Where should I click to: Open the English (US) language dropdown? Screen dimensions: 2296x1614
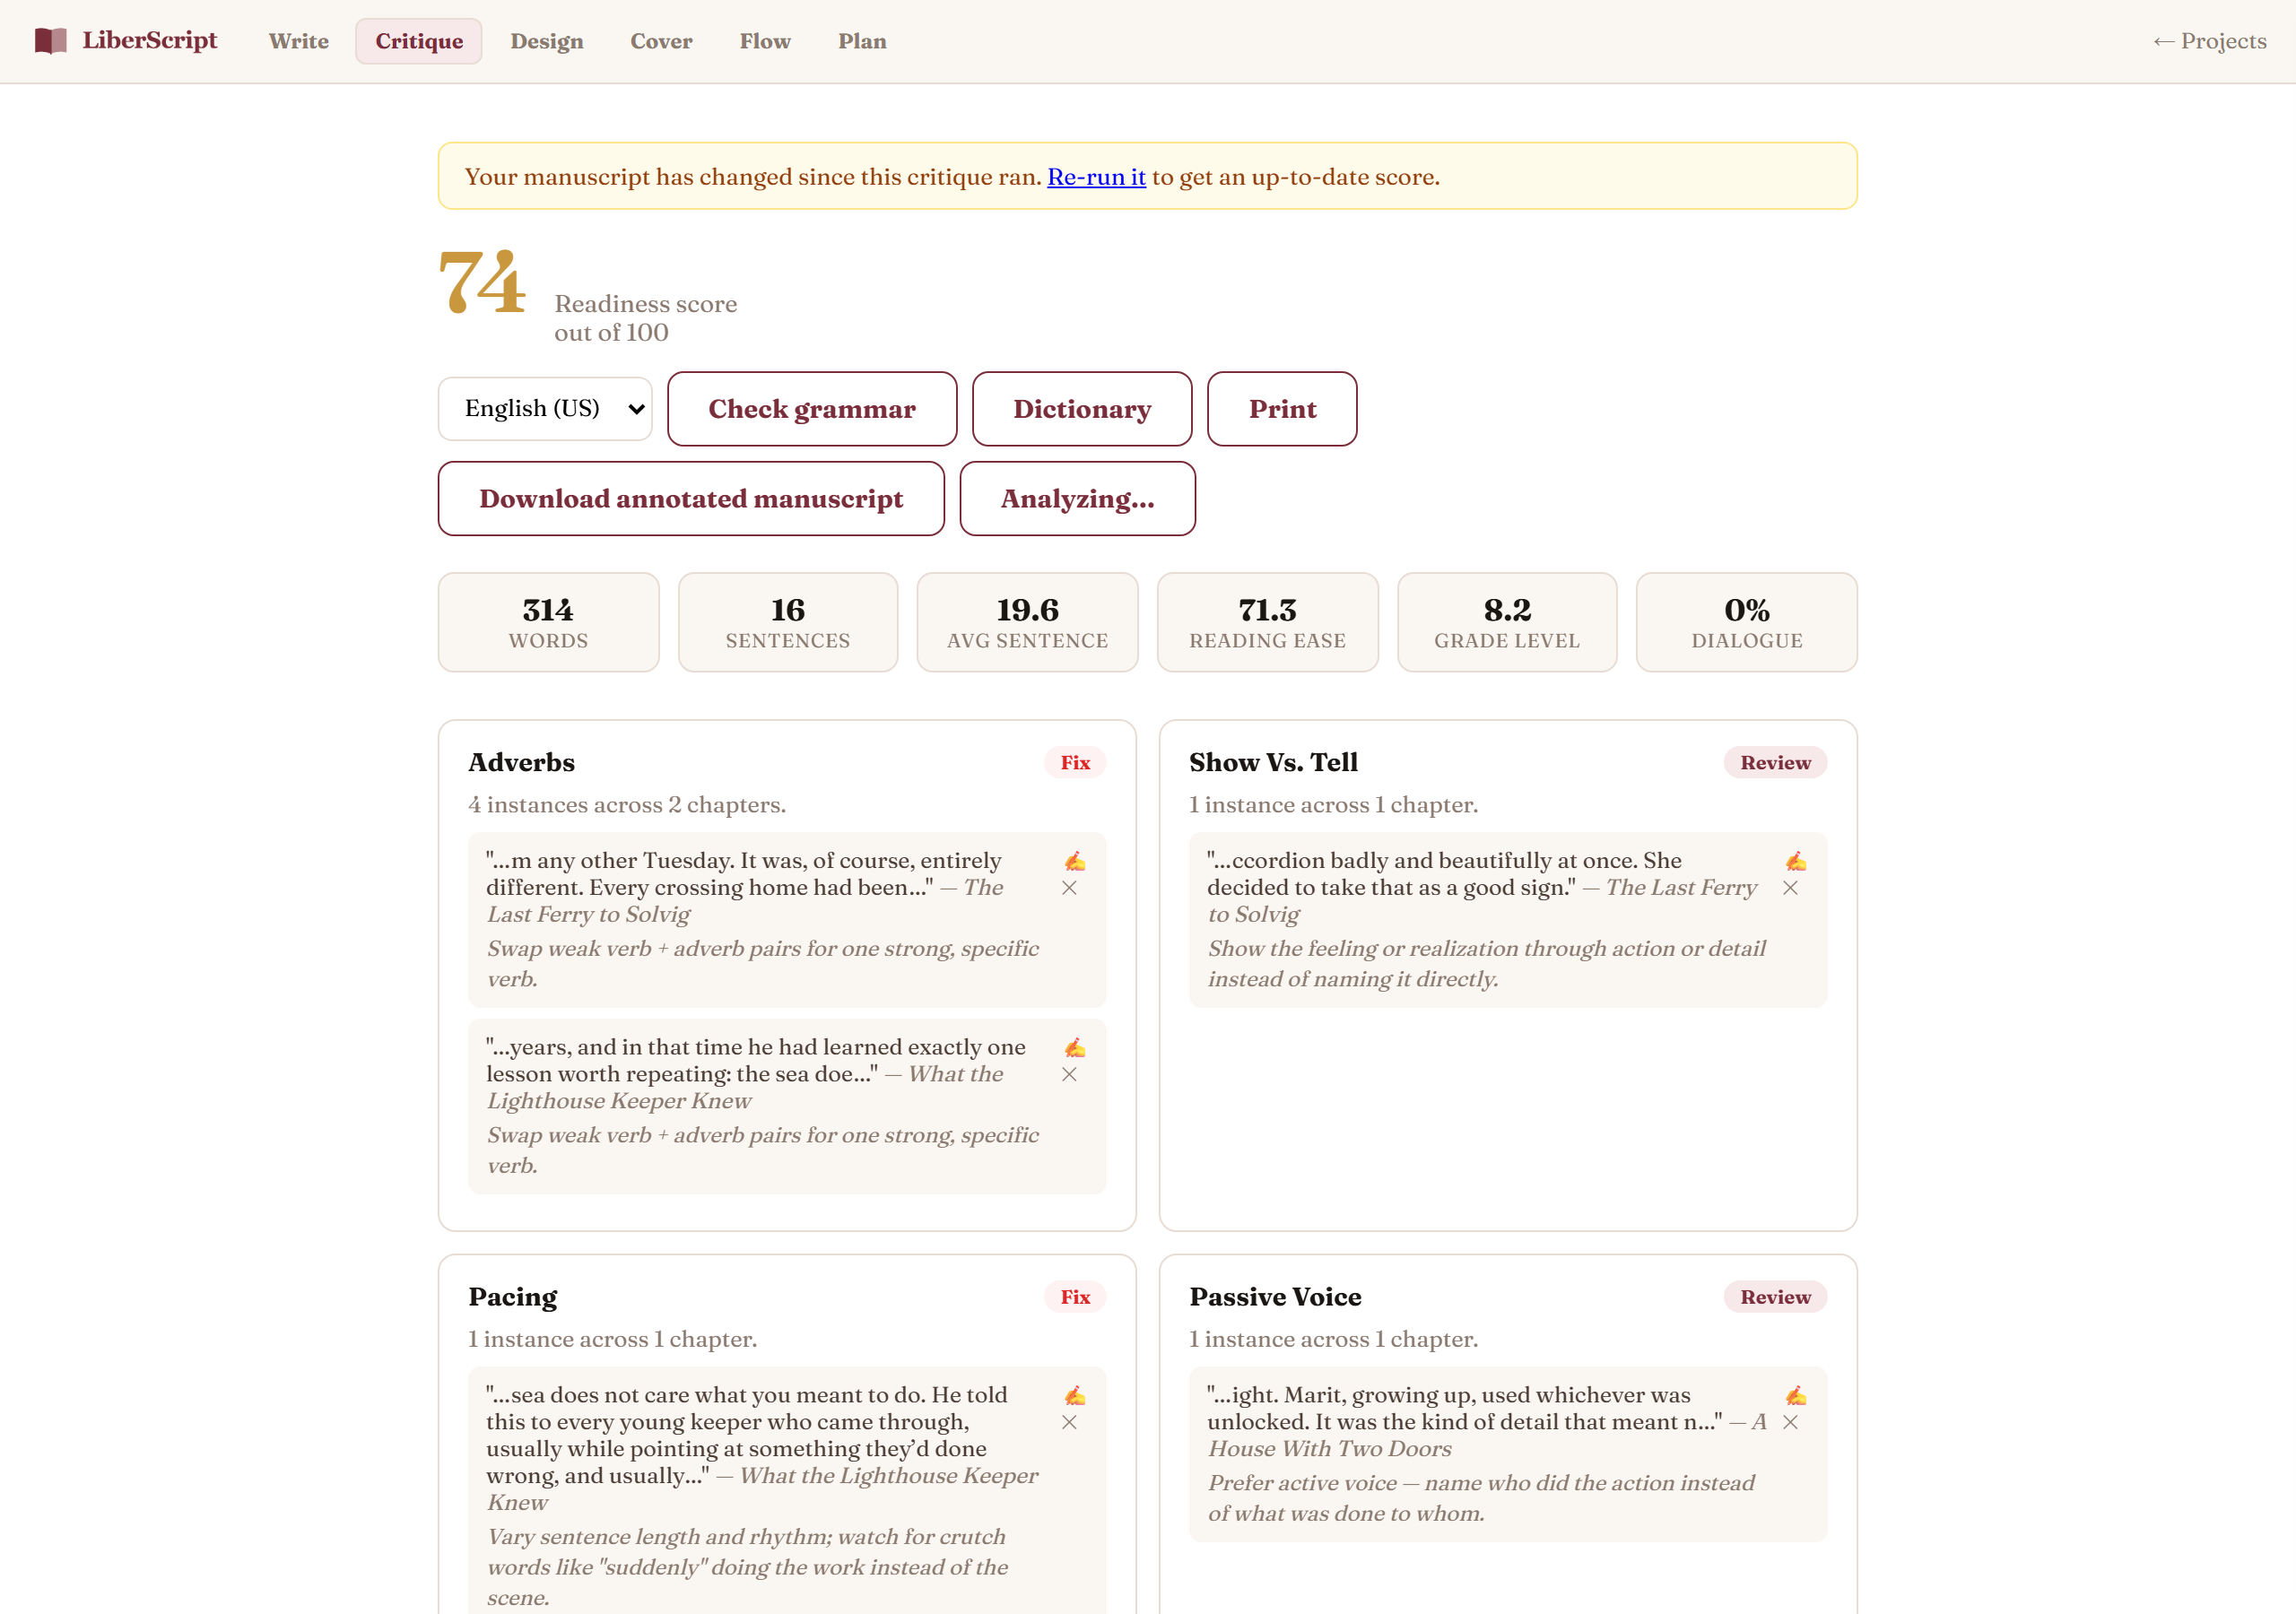tap(545, 408)
